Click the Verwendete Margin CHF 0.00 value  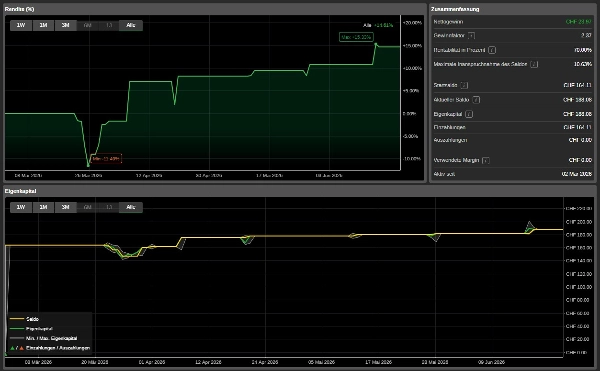[580, 160]
